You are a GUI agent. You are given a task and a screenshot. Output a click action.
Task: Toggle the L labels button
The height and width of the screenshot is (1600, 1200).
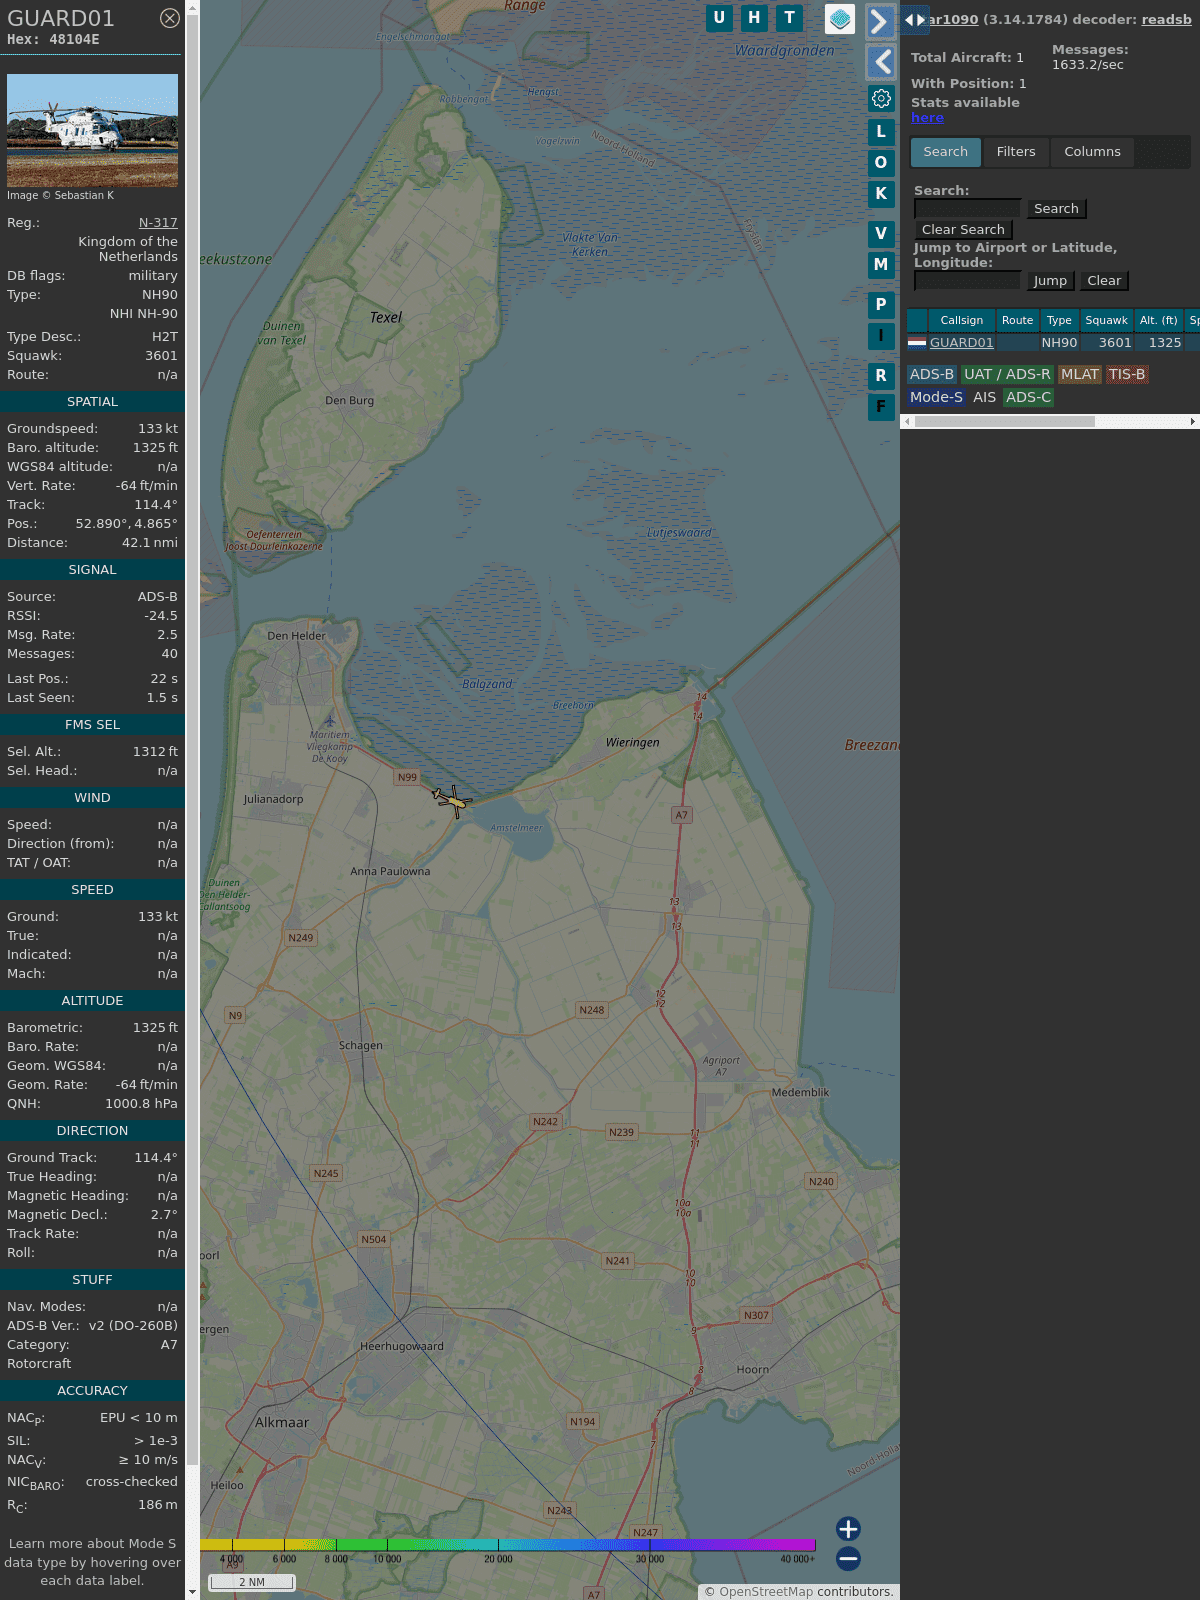tap(881, 131)
